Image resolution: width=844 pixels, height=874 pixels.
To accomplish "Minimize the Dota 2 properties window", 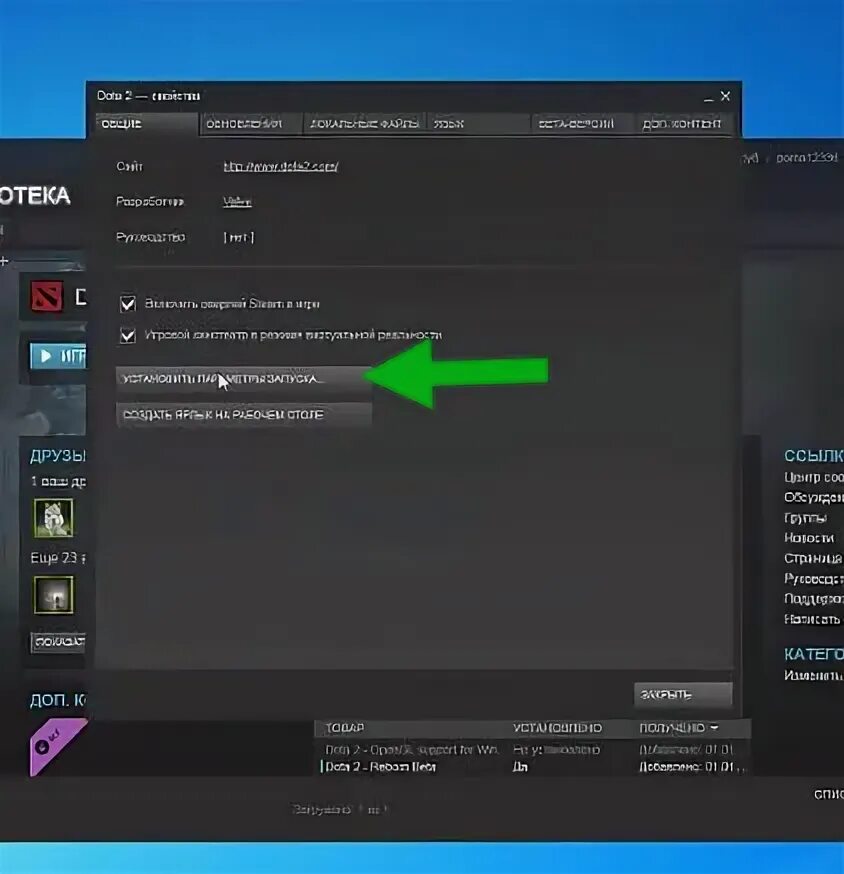I will [x=708, y=98].
